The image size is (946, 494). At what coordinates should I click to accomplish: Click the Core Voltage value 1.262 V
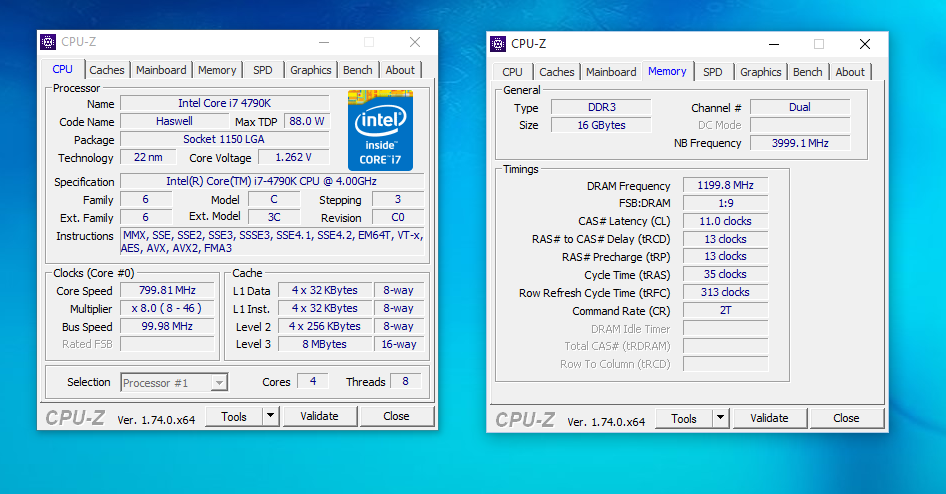pos(293,157)
